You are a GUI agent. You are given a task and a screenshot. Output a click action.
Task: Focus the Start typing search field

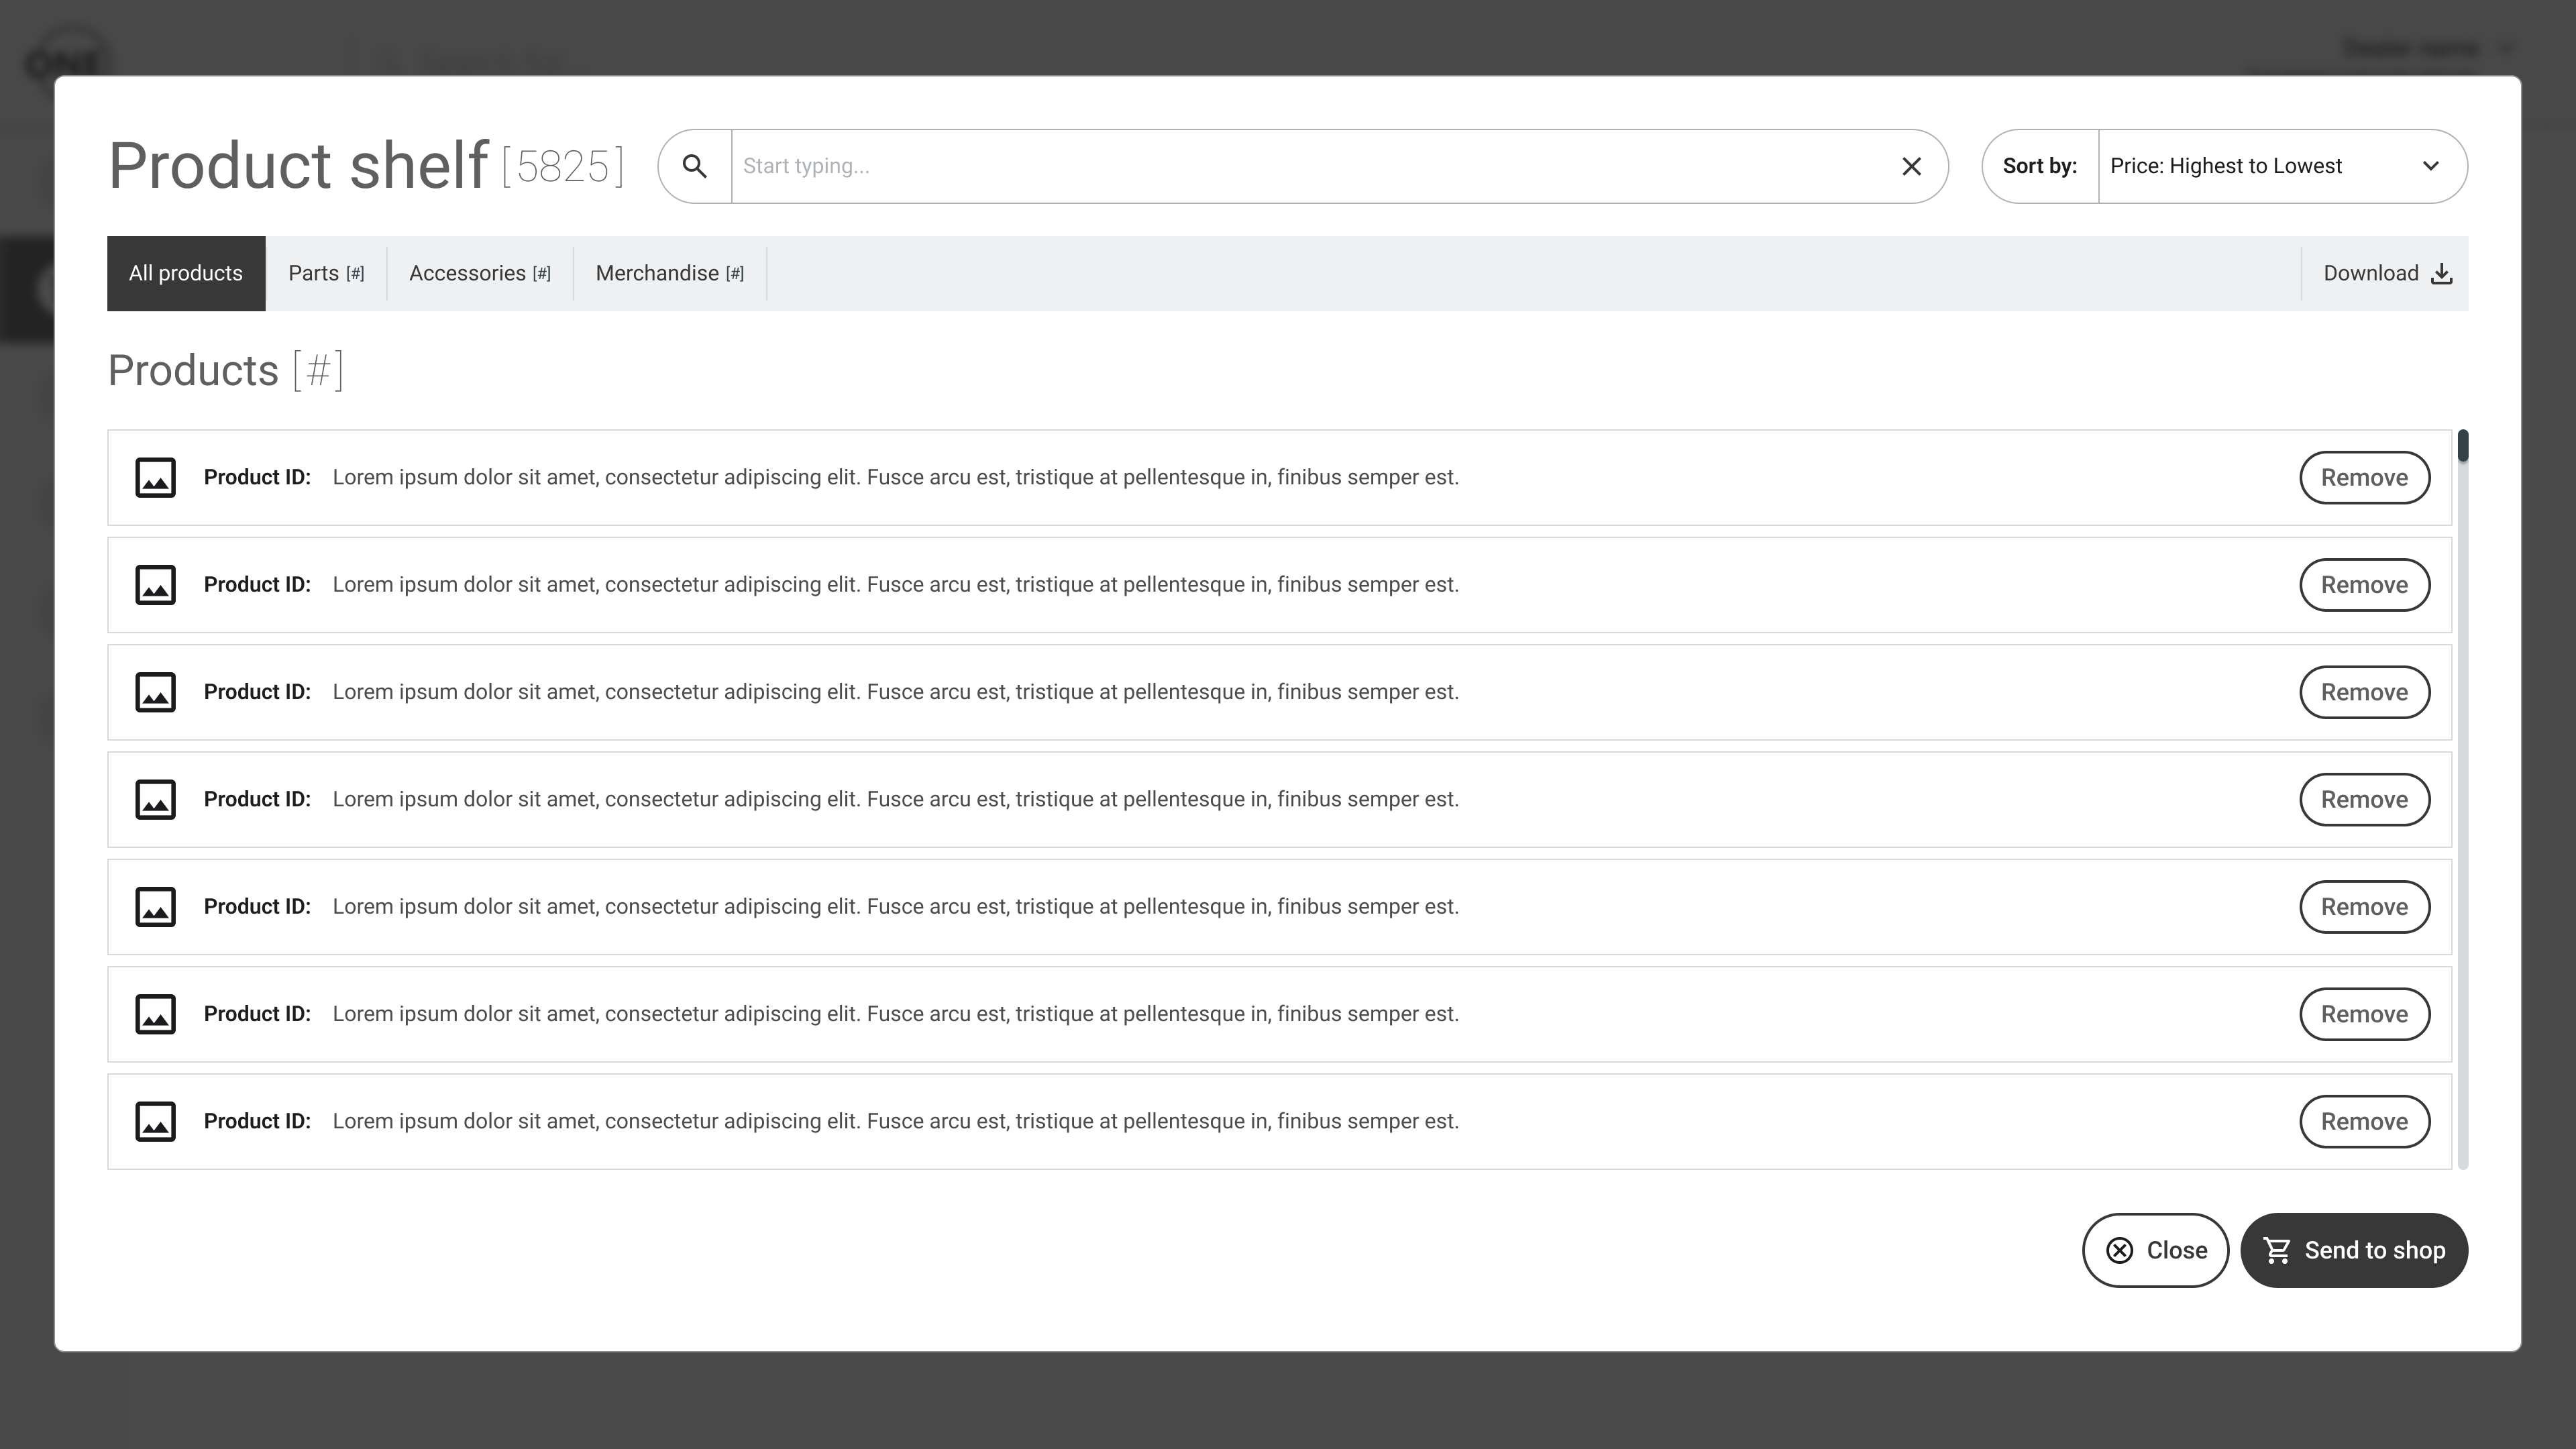pyautogui.click(x=1300, y=166)
